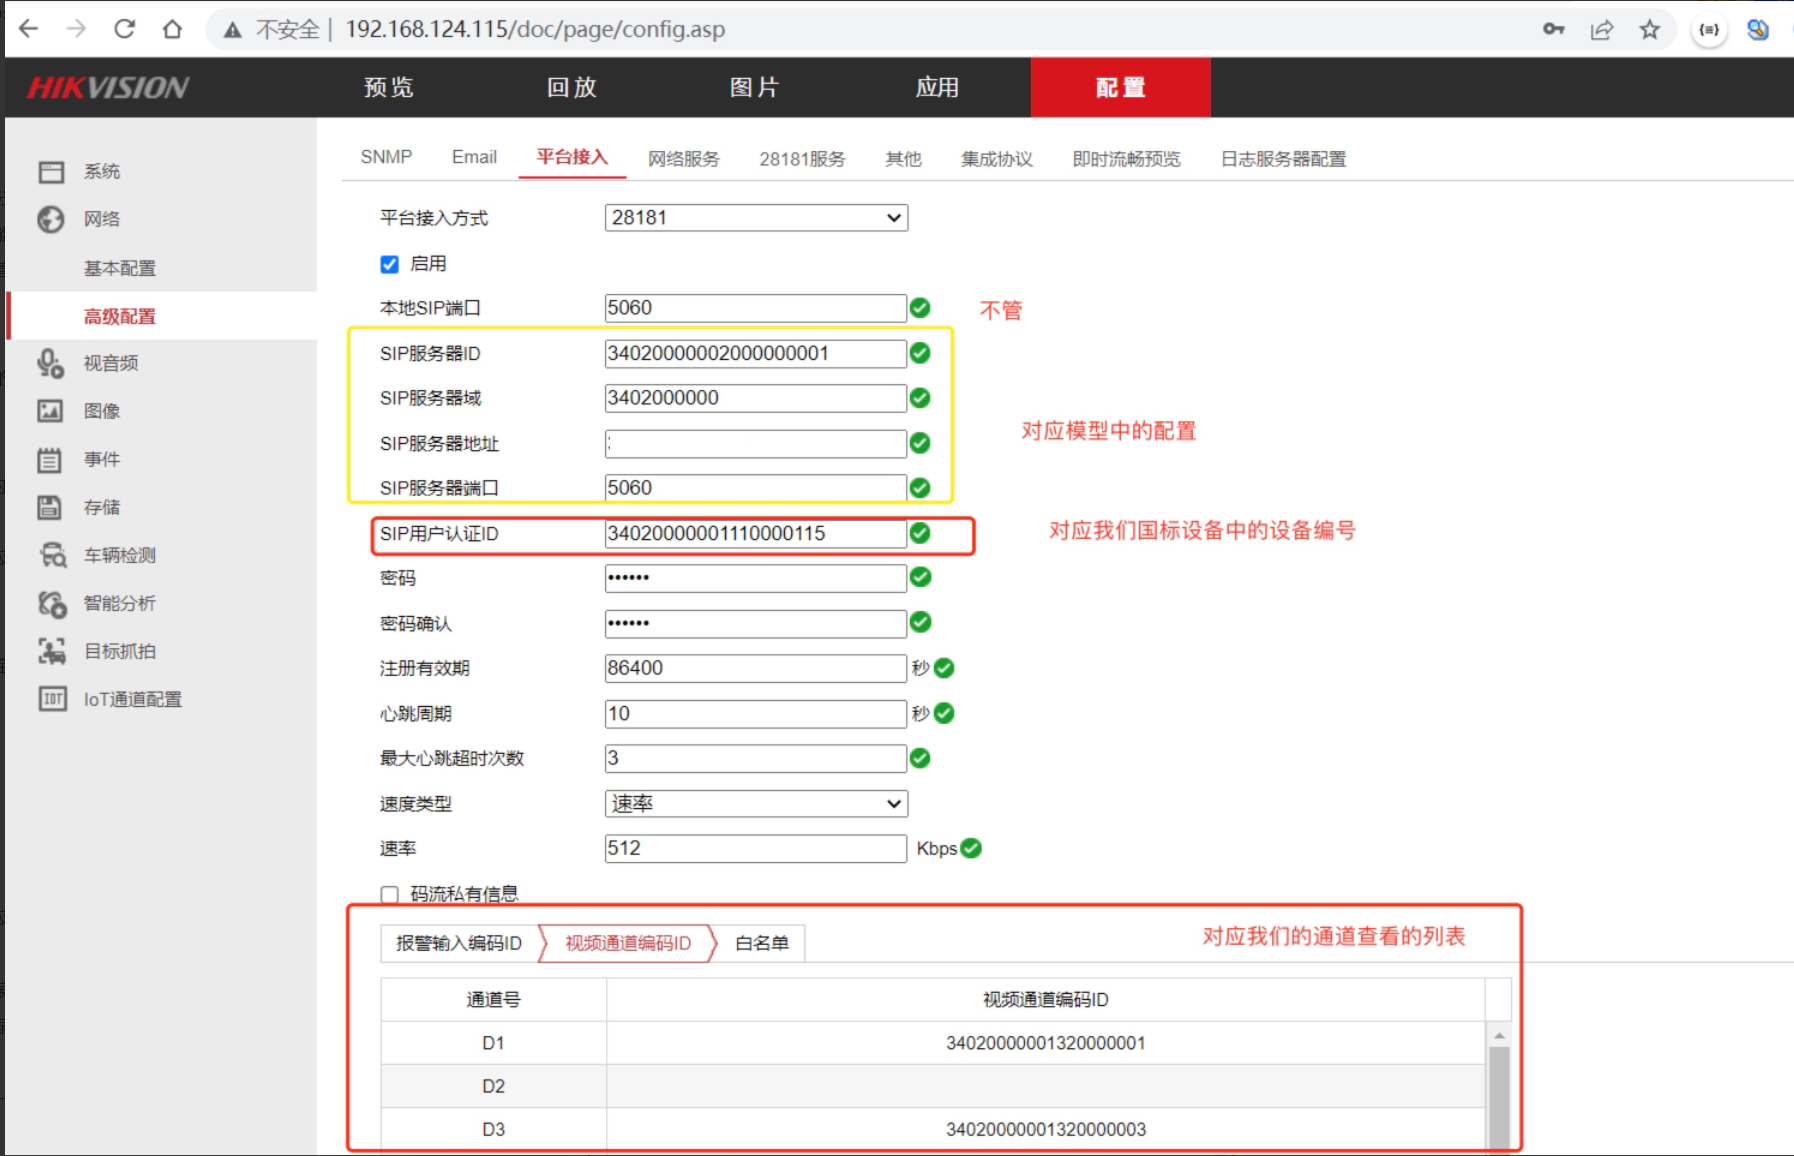Open the 即时流畅预览 tab
The width and height of the screenshot is (1794, 1156).
click(1127, 159)
